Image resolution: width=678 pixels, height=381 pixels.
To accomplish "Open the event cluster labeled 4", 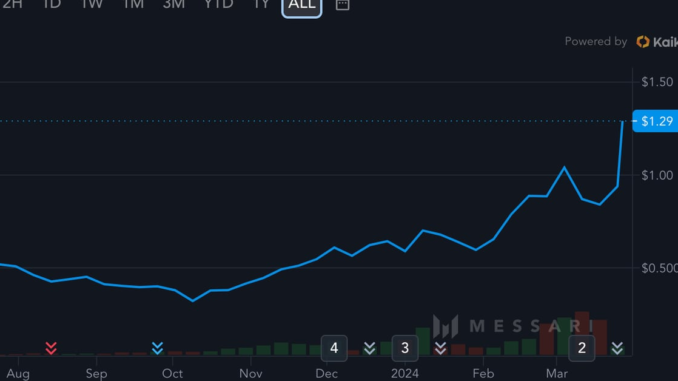I will [334, 348].
